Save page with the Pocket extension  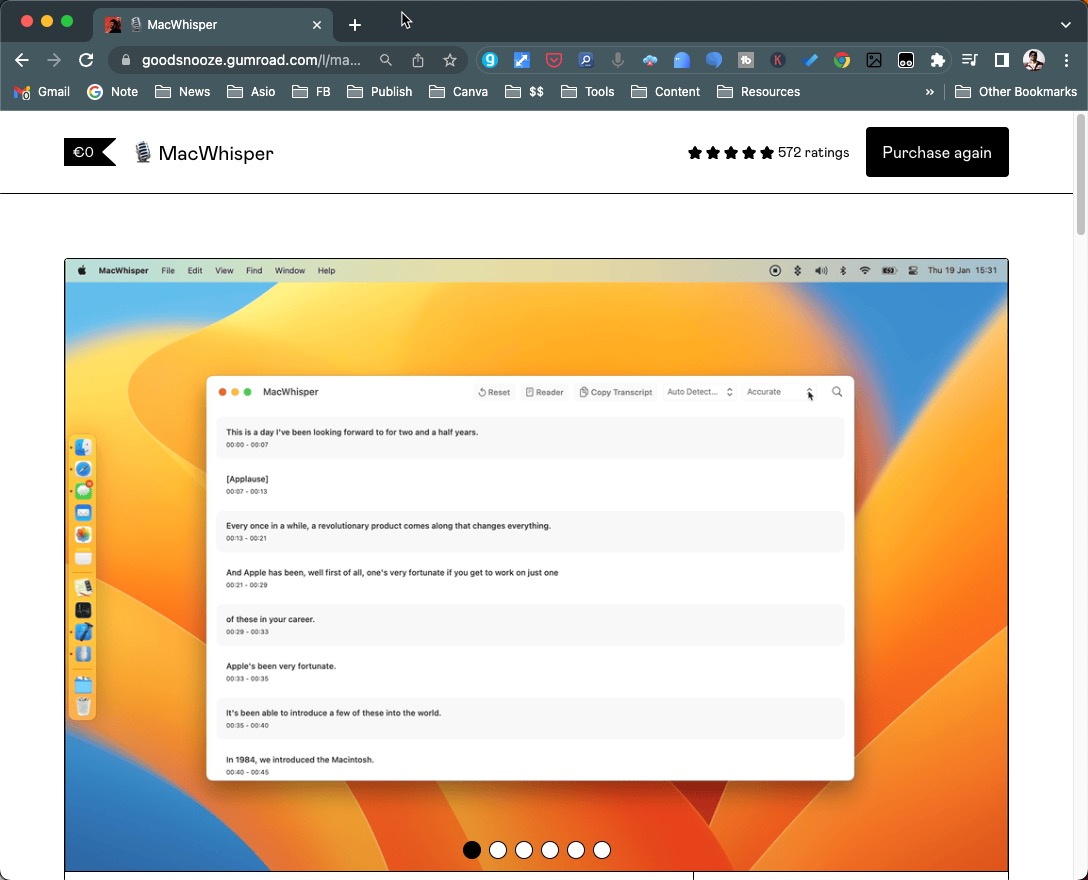pyautogui.click(x=554, y=60)
